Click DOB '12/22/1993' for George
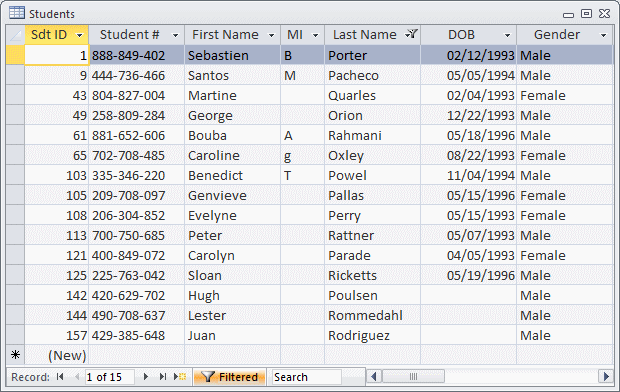This screenshot has width=620, height=392. (468, 116)
